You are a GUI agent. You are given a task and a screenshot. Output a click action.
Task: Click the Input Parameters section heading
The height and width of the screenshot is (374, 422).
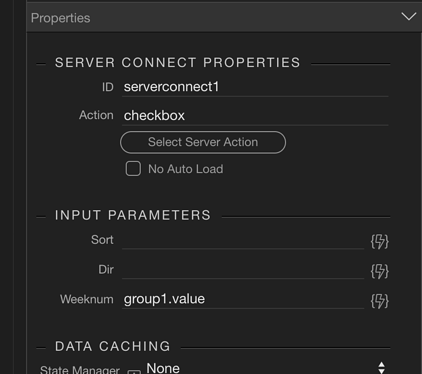pyautogui.click(x=133, y=215)
